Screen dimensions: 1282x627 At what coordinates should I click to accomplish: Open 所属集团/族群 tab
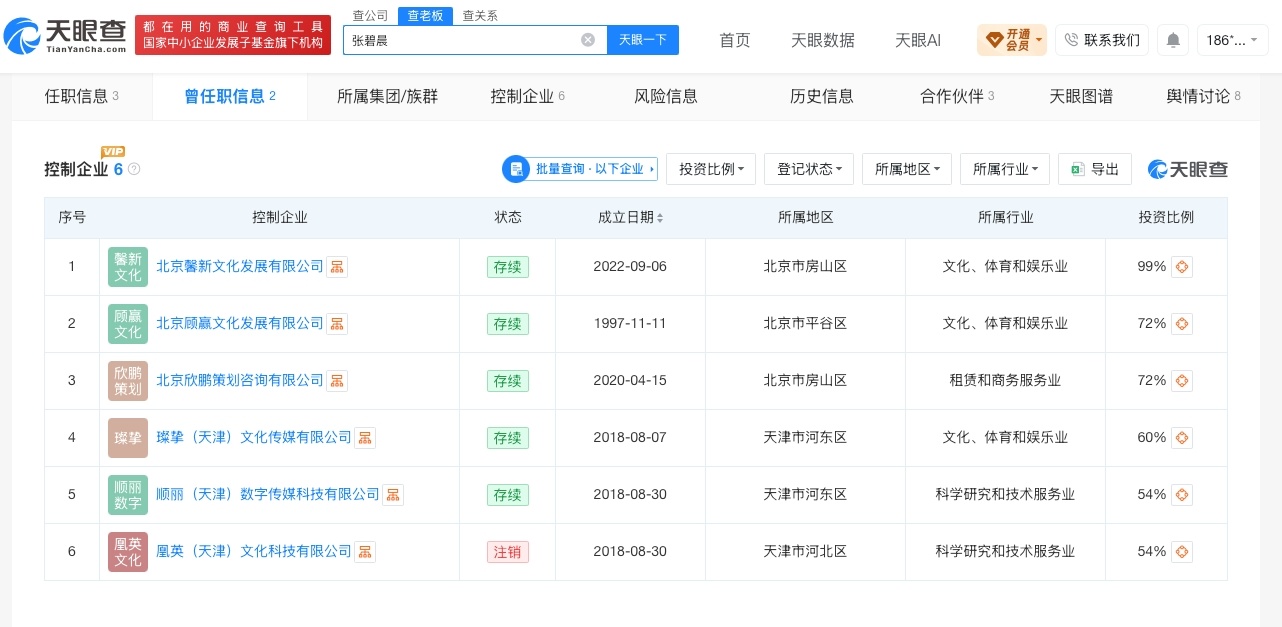[x=387, y=96]
